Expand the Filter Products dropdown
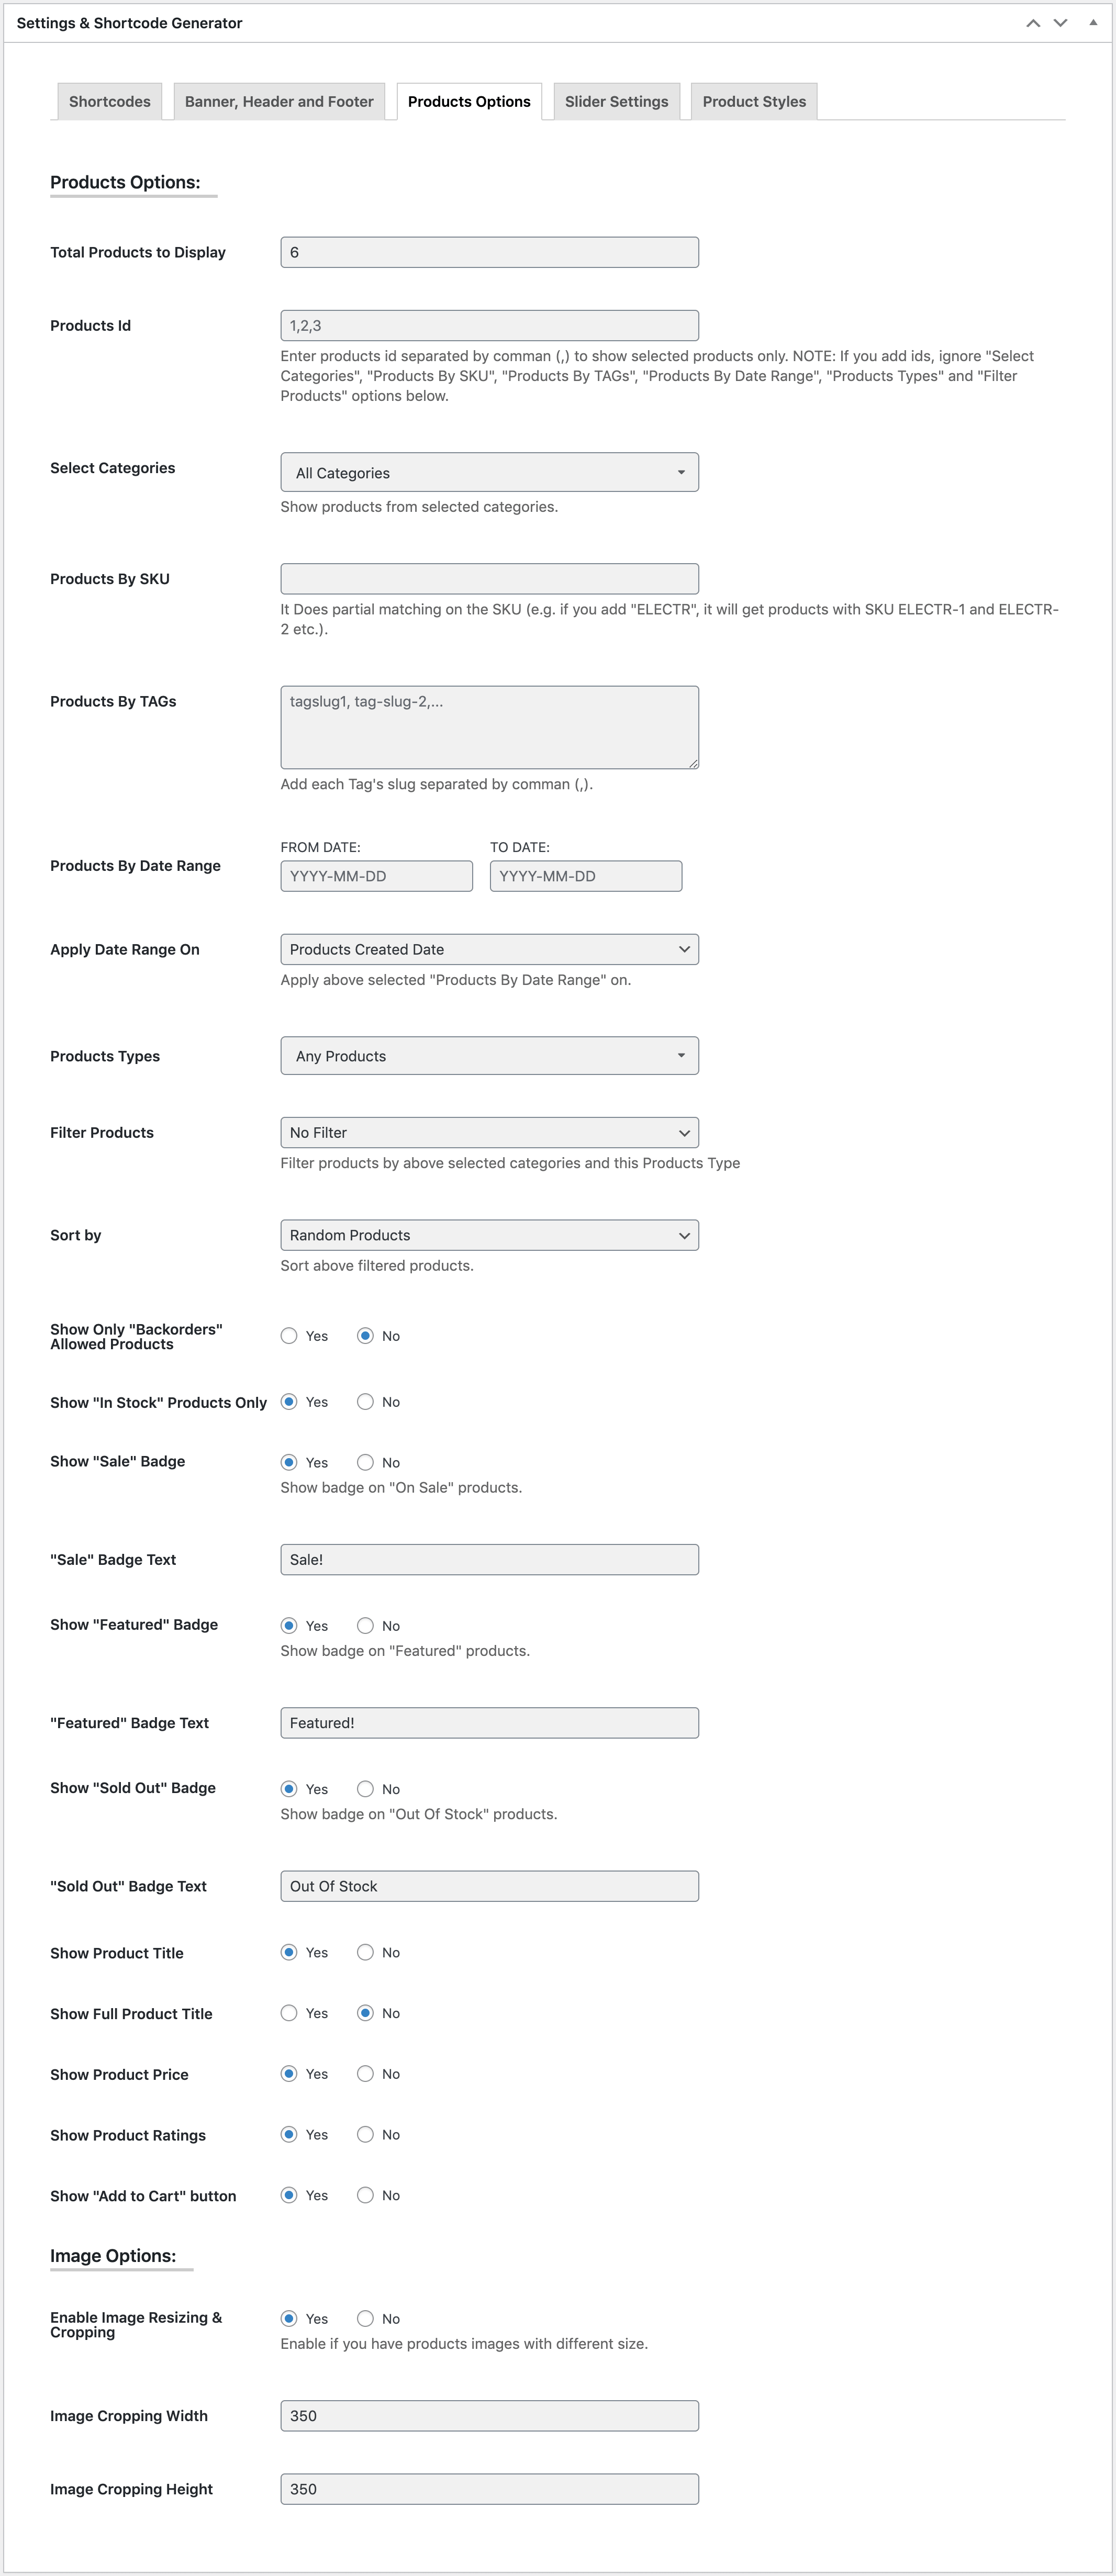Image resolution: width=1116 pixels, height=2576 pixels. tap(489, 1133)
